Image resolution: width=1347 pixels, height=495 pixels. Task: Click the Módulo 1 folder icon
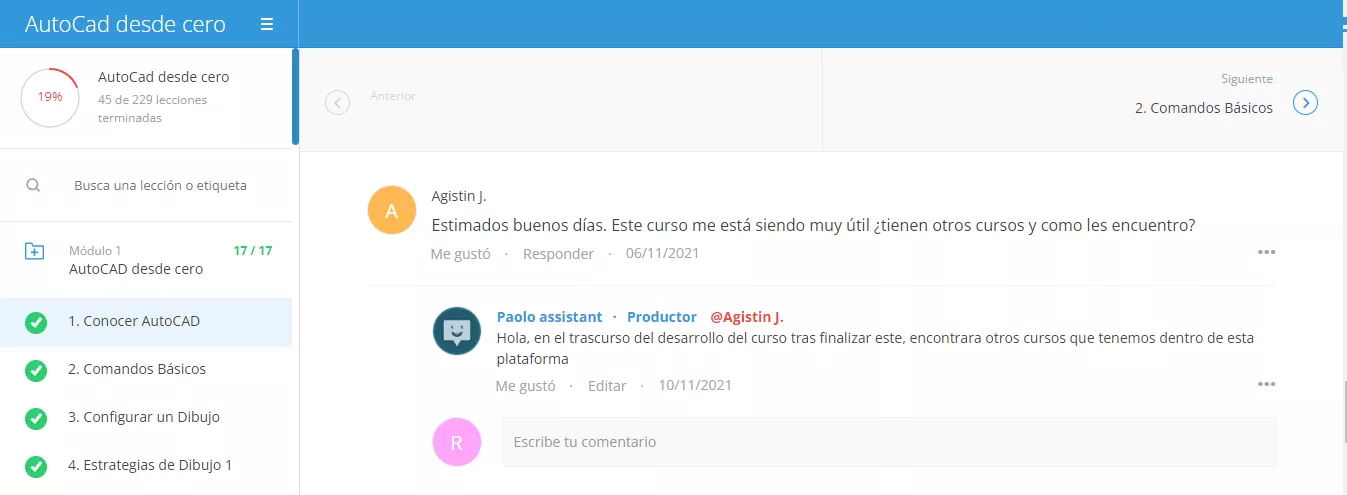(34, 251)
